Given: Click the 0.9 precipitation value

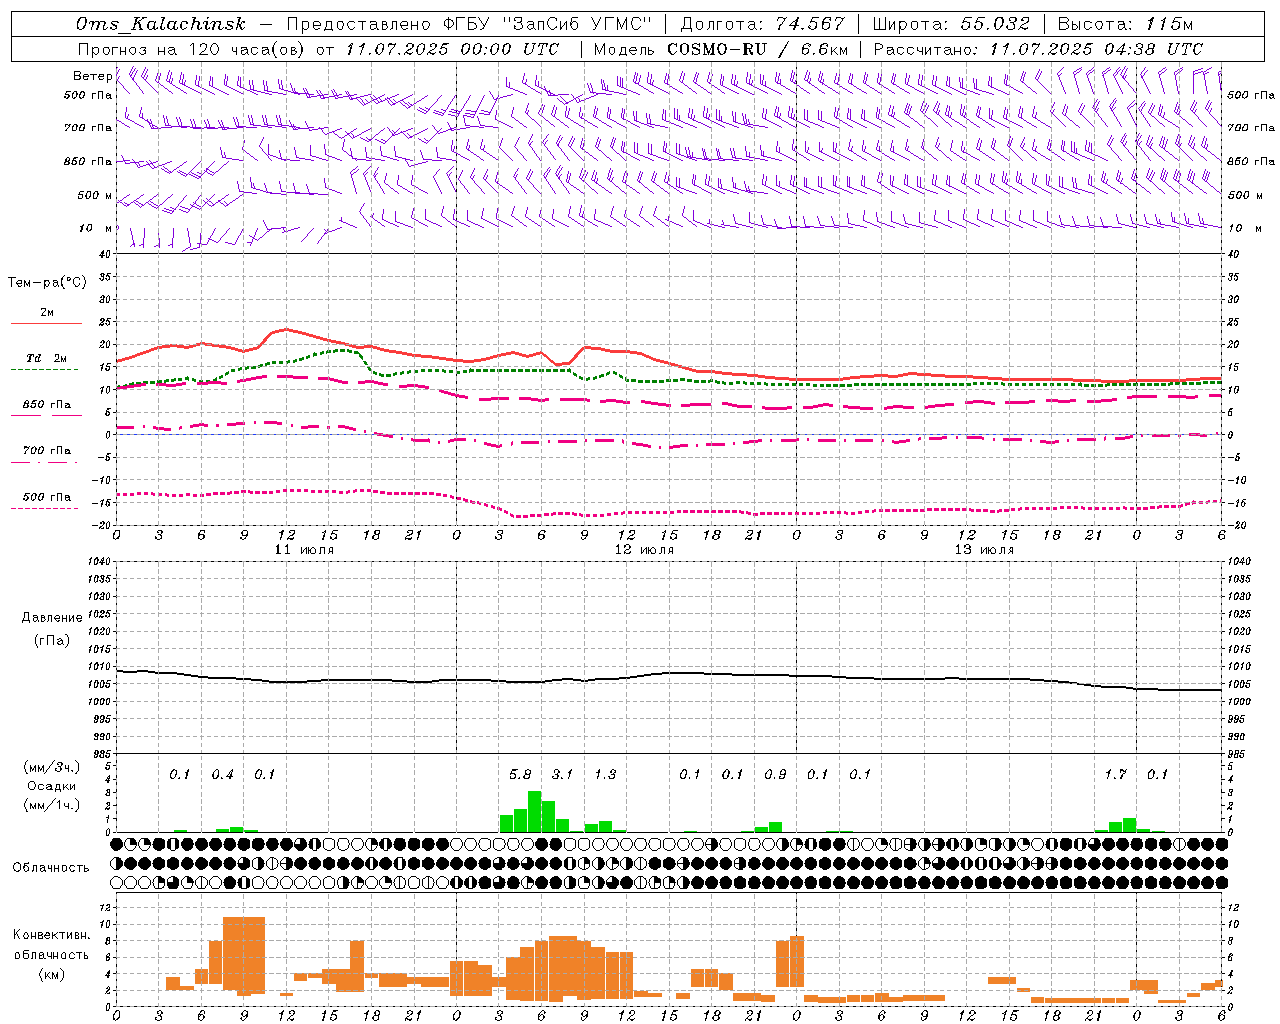Looking at the screenshot, I should click(x=775, y=774).
